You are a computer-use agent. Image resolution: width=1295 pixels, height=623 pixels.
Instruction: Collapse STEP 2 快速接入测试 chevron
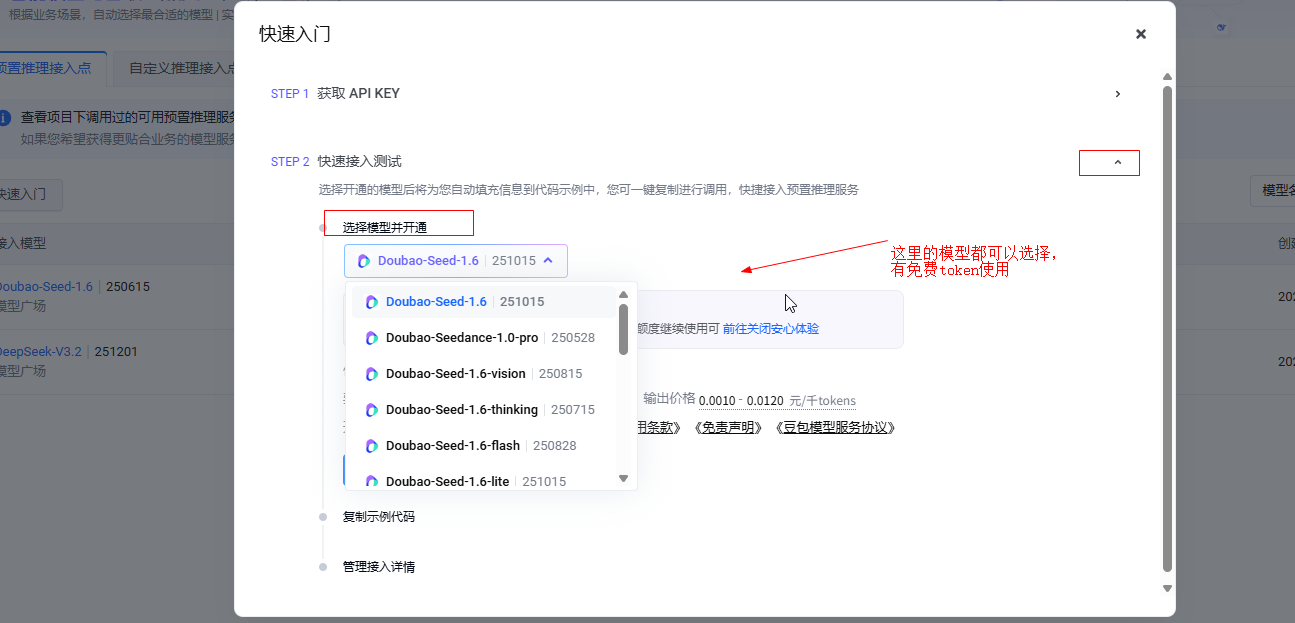click(x=1118, y=162)
